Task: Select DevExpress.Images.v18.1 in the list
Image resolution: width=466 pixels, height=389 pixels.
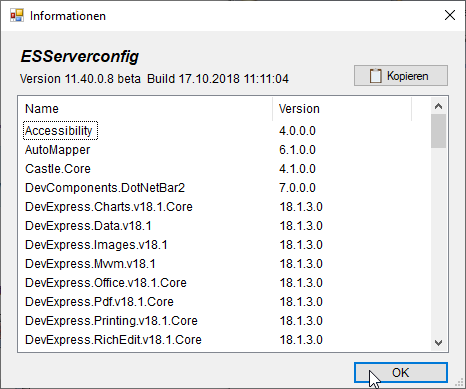Action: pos(96,245)
